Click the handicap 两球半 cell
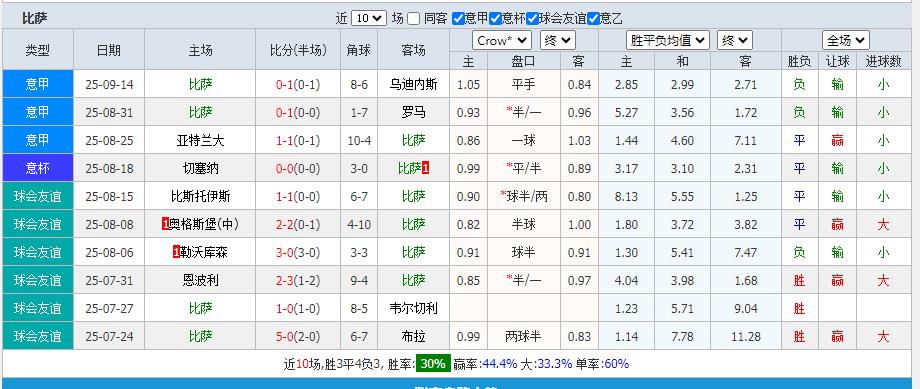Screen dimensions: 920x389 (523, 337)
